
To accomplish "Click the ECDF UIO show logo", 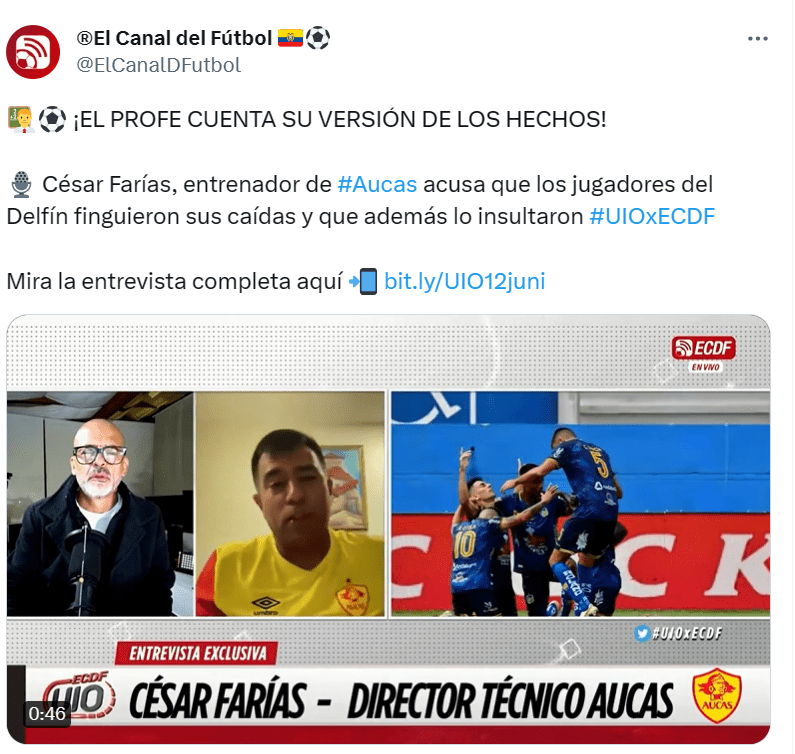I will [79, 695].
